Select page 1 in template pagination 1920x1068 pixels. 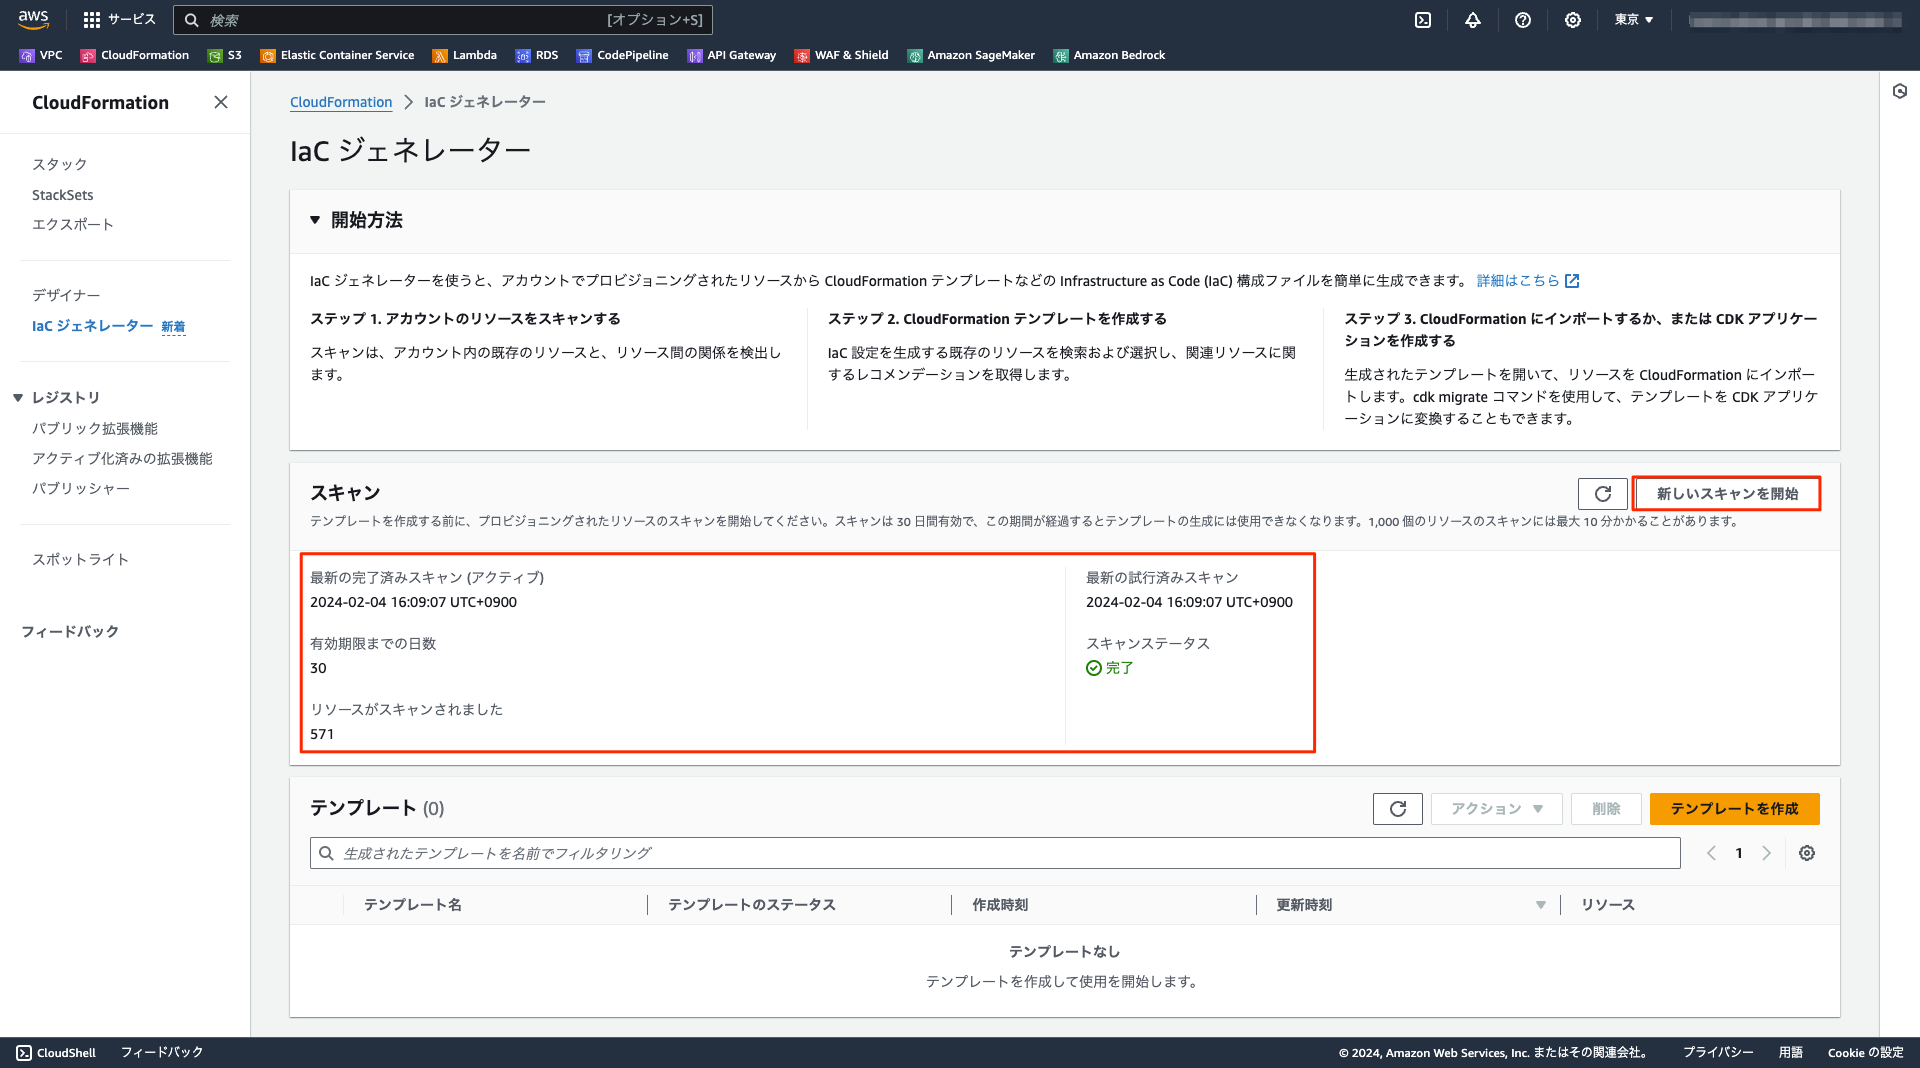point(1739,853)
